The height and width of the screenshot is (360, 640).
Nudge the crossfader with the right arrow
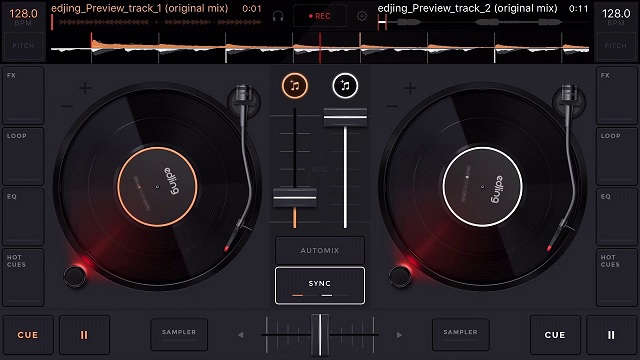click(x=399, y=335)
